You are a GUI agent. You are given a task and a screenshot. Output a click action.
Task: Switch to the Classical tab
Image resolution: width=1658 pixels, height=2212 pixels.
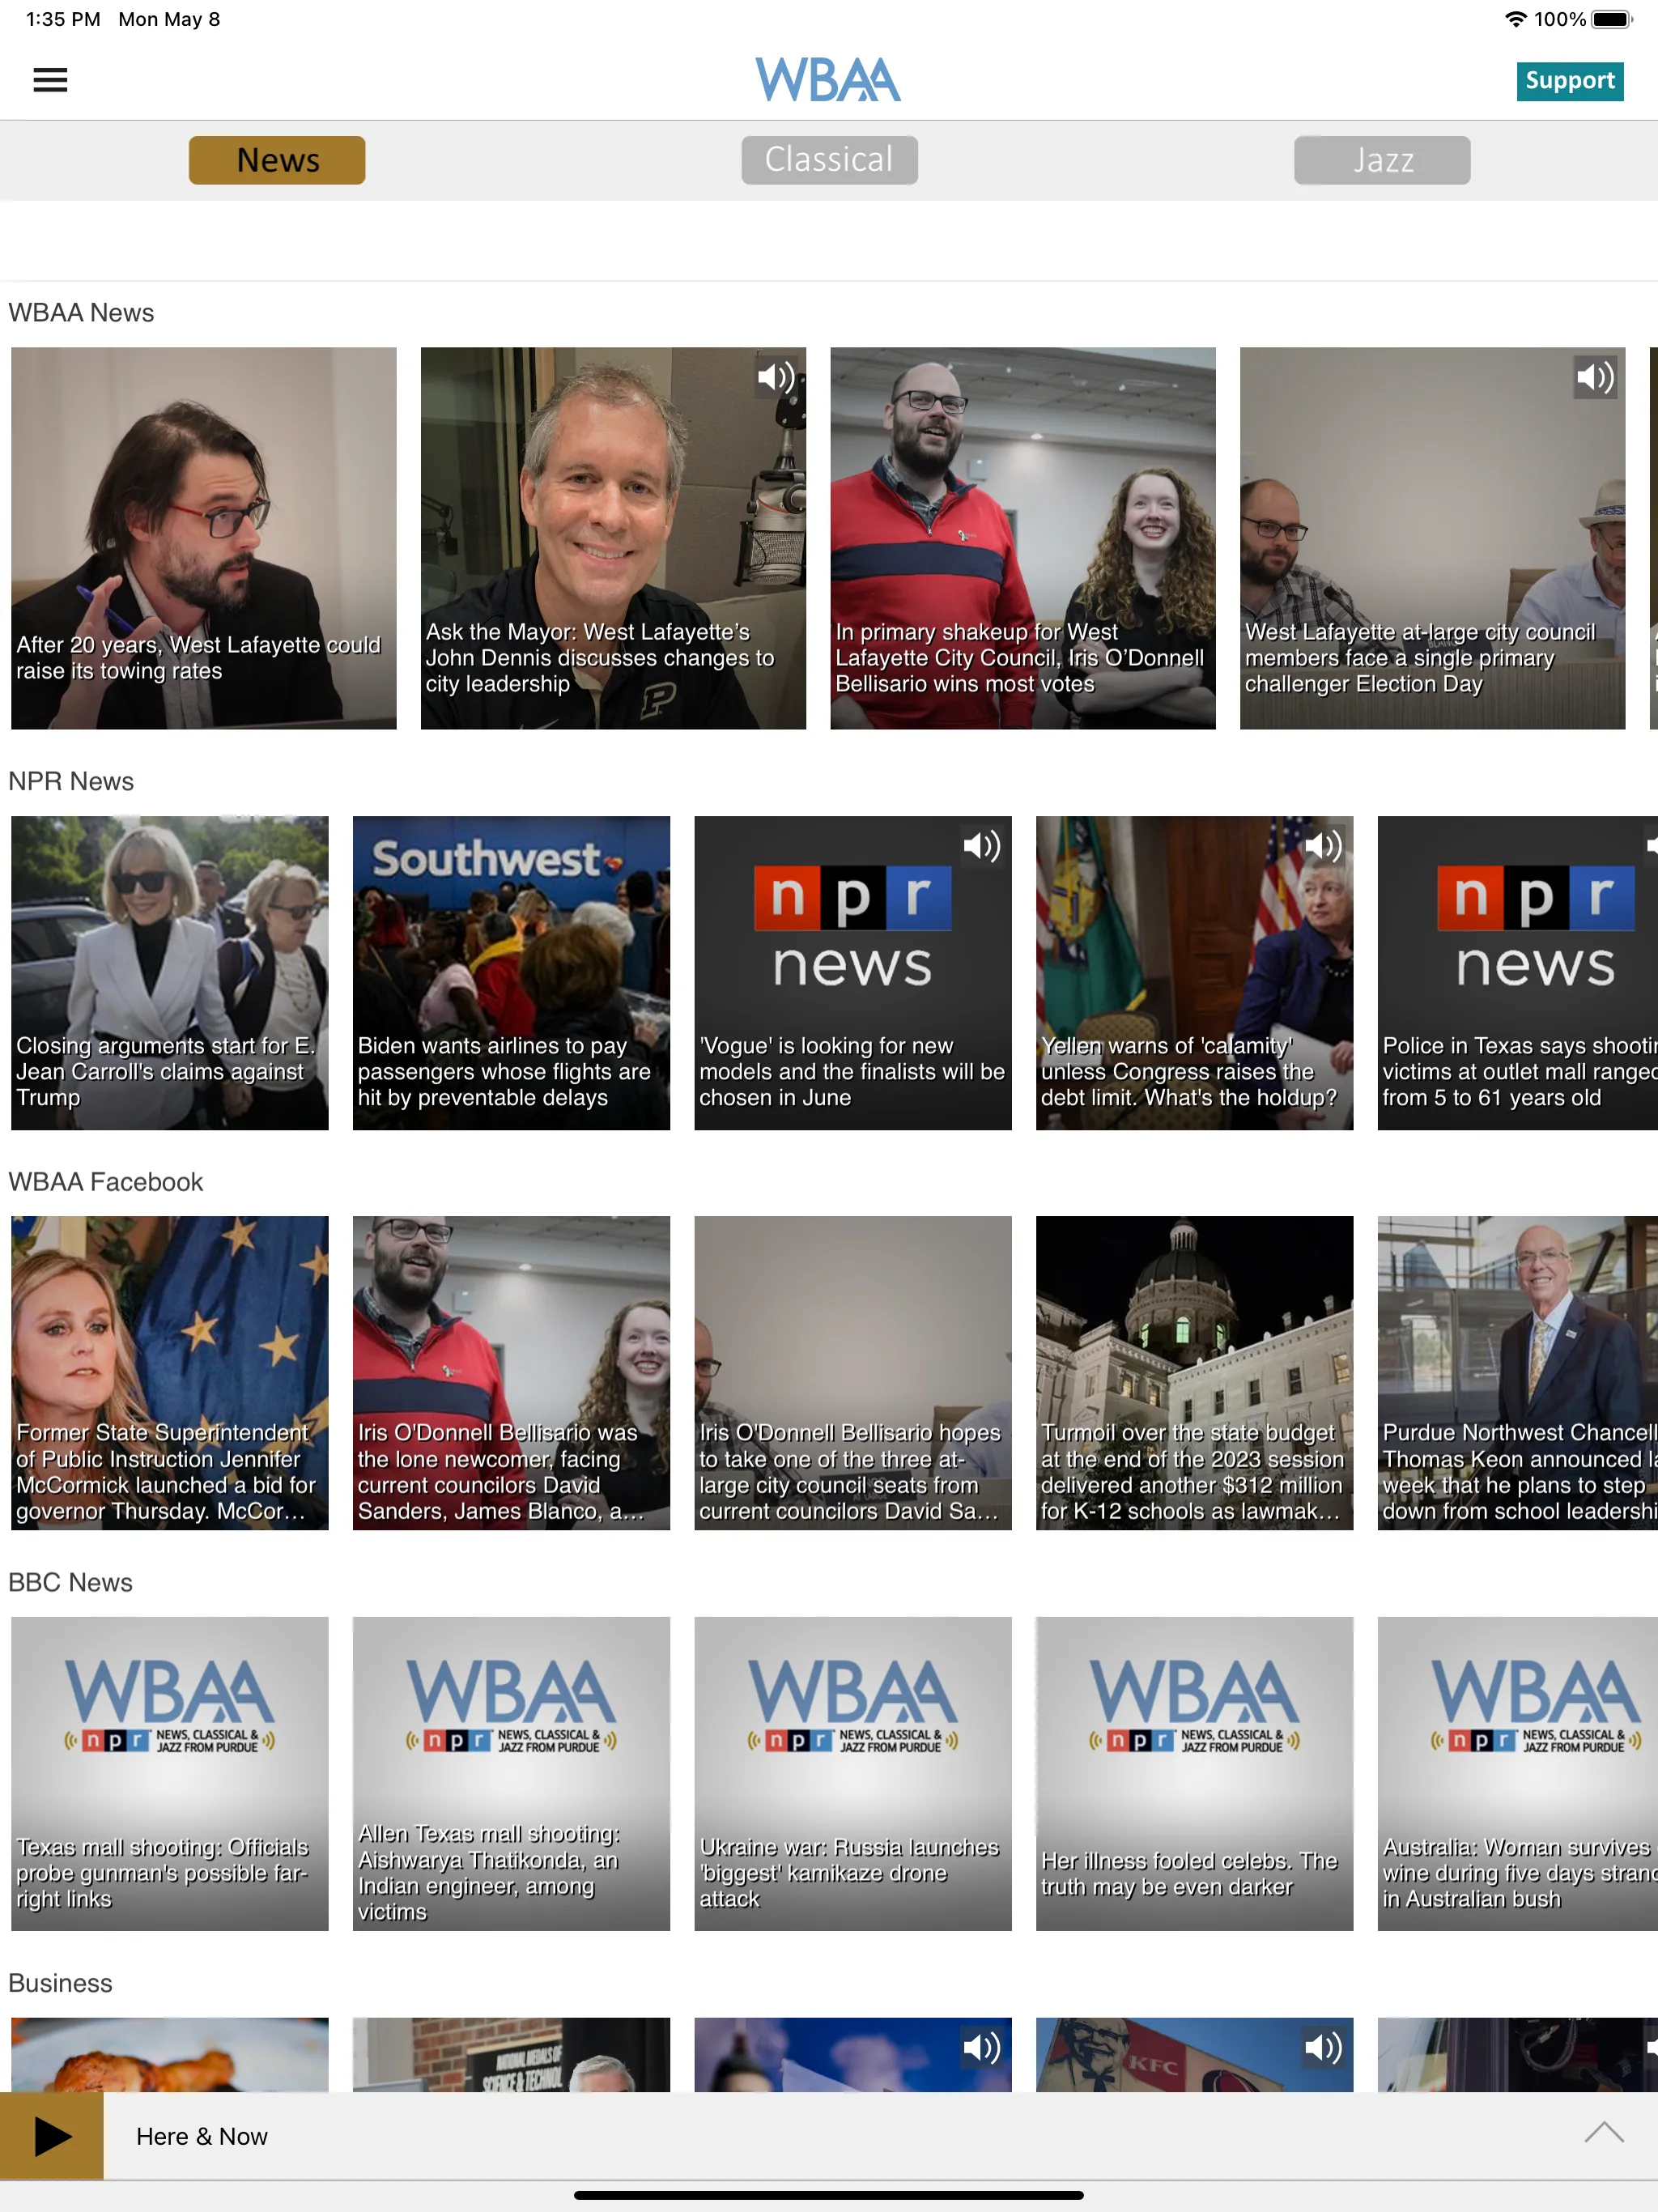pyautogui.click(x=831, y=159)
